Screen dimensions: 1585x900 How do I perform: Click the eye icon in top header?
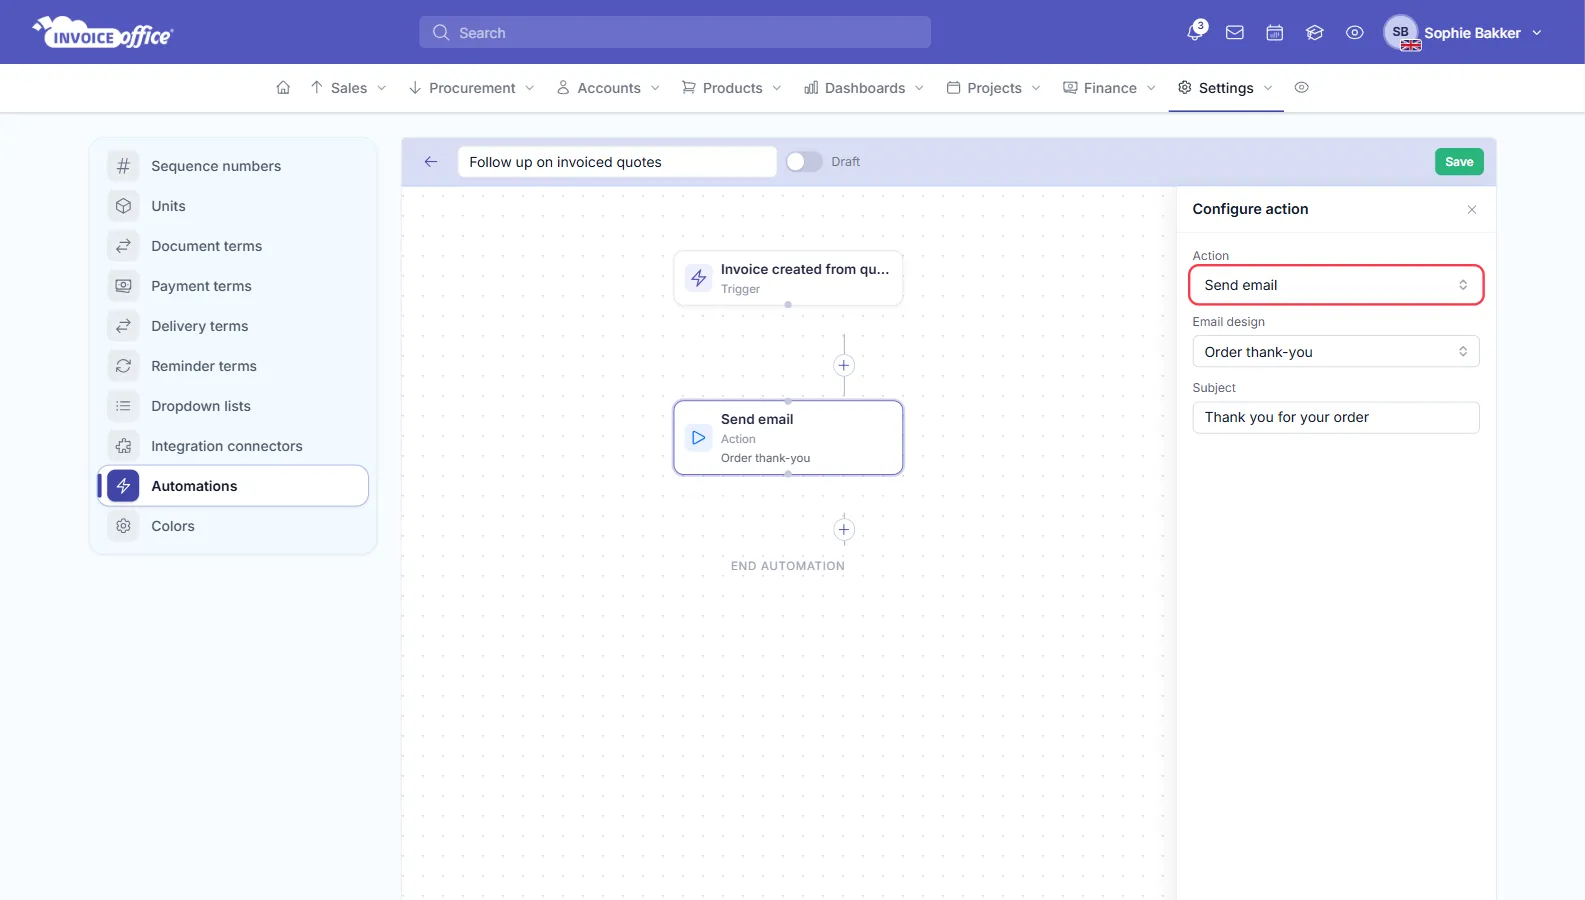pos(1355,33)
